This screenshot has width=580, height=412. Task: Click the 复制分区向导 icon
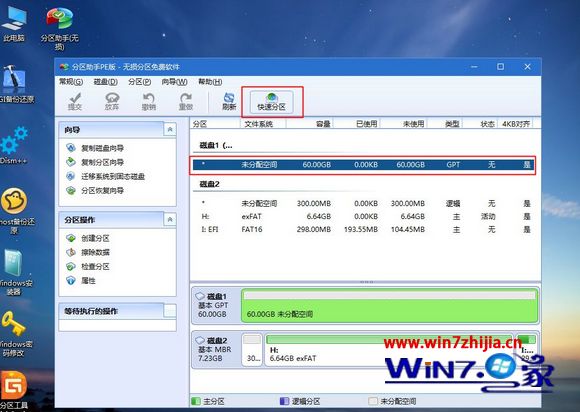pos(71,162)
